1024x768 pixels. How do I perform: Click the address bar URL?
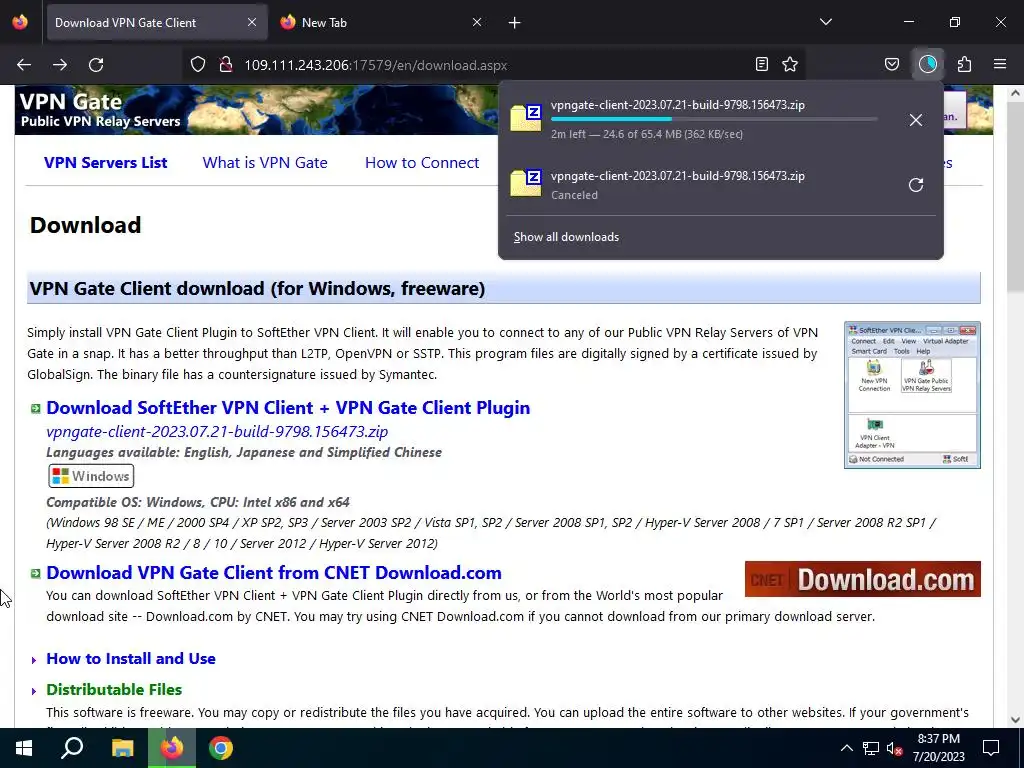(376, 65)
